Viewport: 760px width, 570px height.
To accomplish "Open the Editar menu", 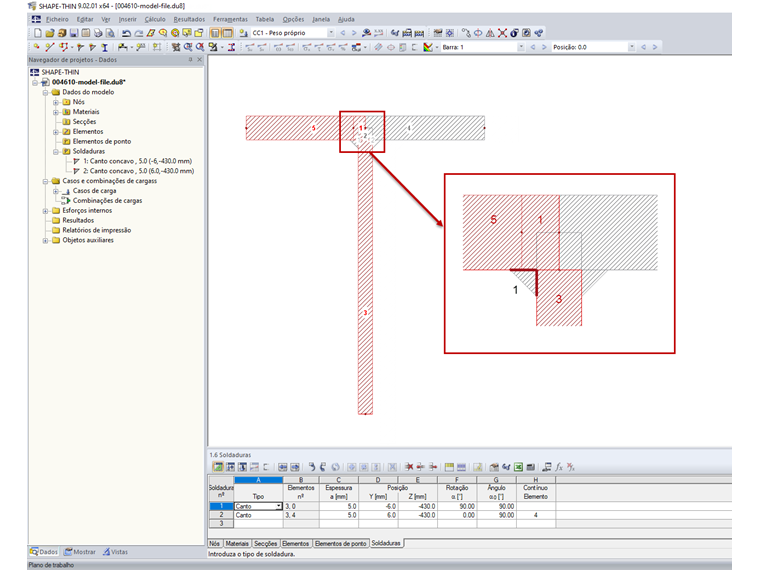I will [x=85, y=19].
